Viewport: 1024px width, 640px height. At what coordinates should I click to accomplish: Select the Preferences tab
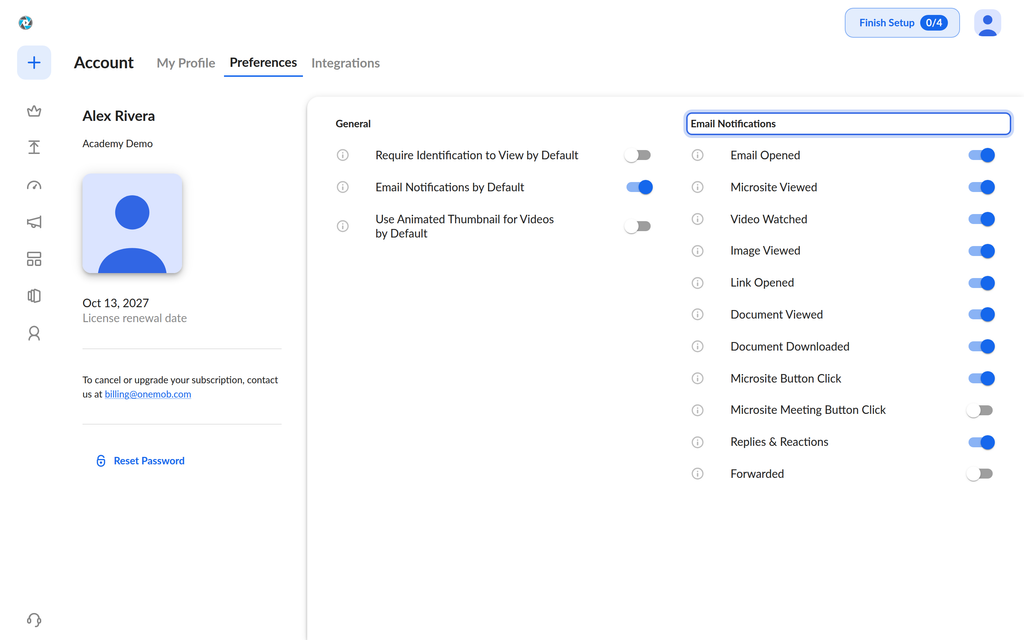tap(263, 63)
